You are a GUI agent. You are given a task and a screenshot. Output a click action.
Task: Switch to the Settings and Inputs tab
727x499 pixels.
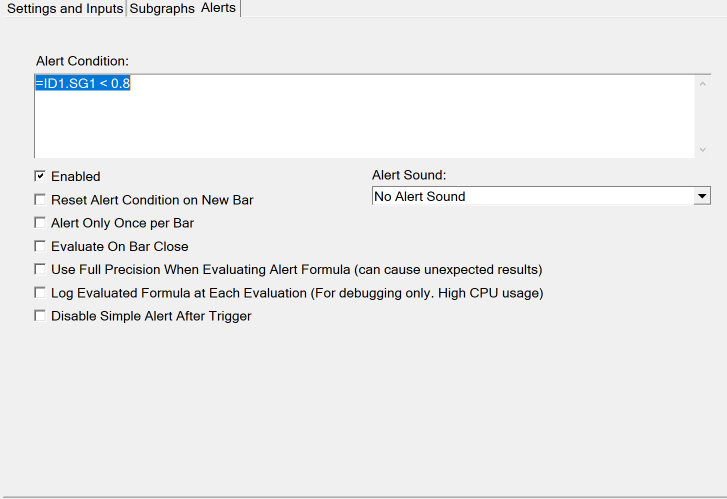point(65,8)
